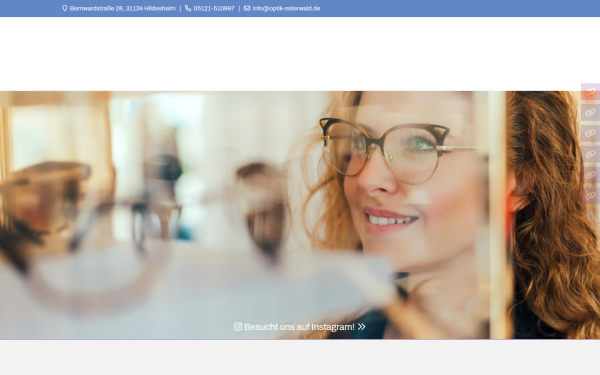
Task: Click the double chevron after Instagram text
Action: click(362, 326)
